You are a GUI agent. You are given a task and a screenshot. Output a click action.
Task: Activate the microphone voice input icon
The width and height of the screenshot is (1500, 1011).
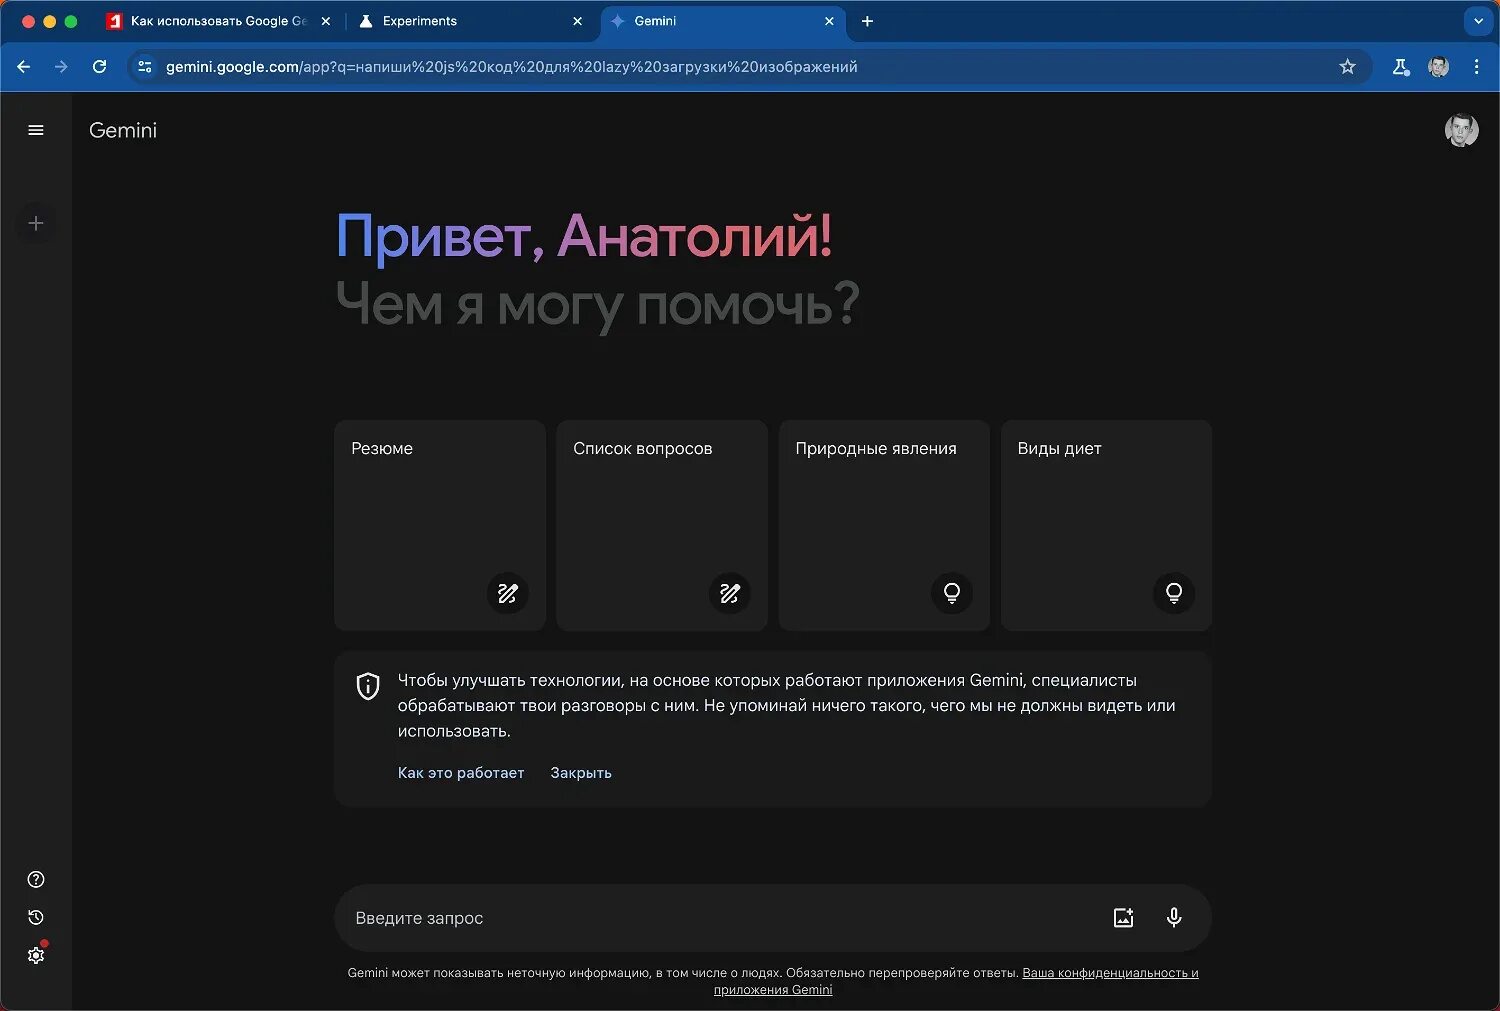click(1174, 918)
